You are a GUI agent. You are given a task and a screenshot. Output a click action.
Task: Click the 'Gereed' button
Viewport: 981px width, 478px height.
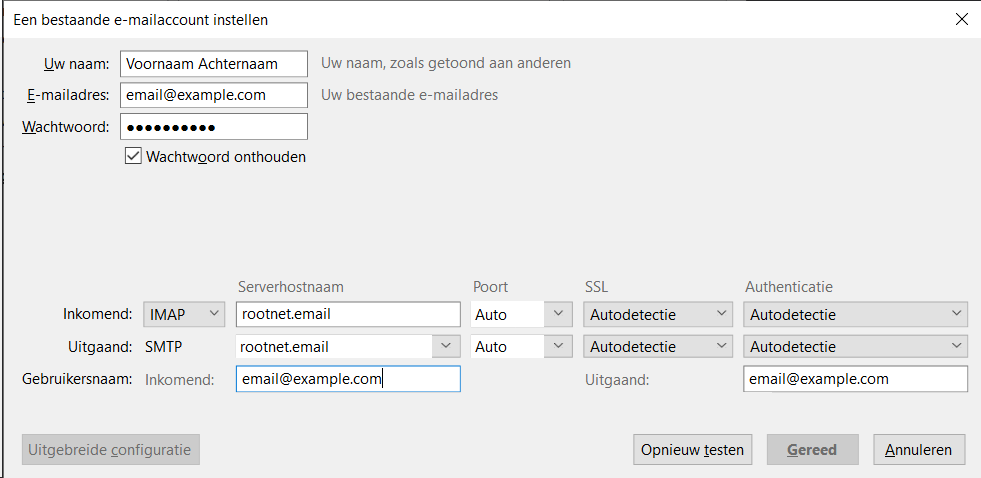click(811, 450)
